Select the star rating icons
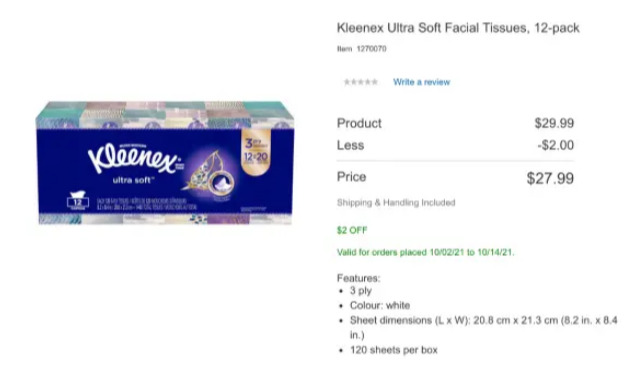Viewport: 637px width, 377px height. tap(361, 82)
